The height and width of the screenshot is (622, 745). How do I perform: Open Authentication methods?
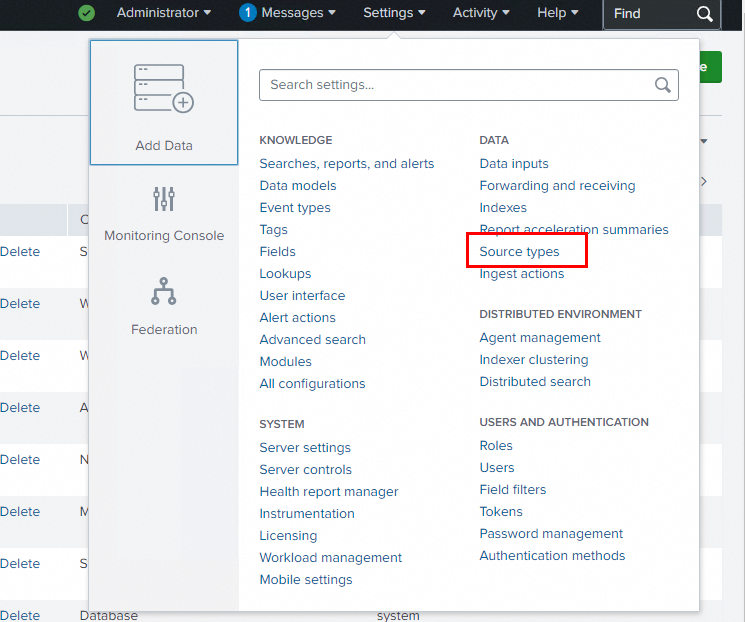pyautogui.click(x=552, y=555)
